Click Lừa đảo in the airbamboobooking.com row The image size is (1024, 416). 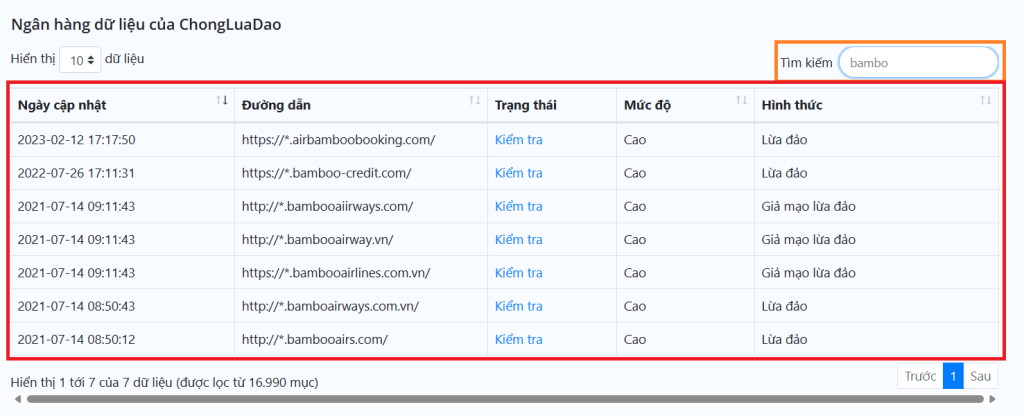point(784,140)
